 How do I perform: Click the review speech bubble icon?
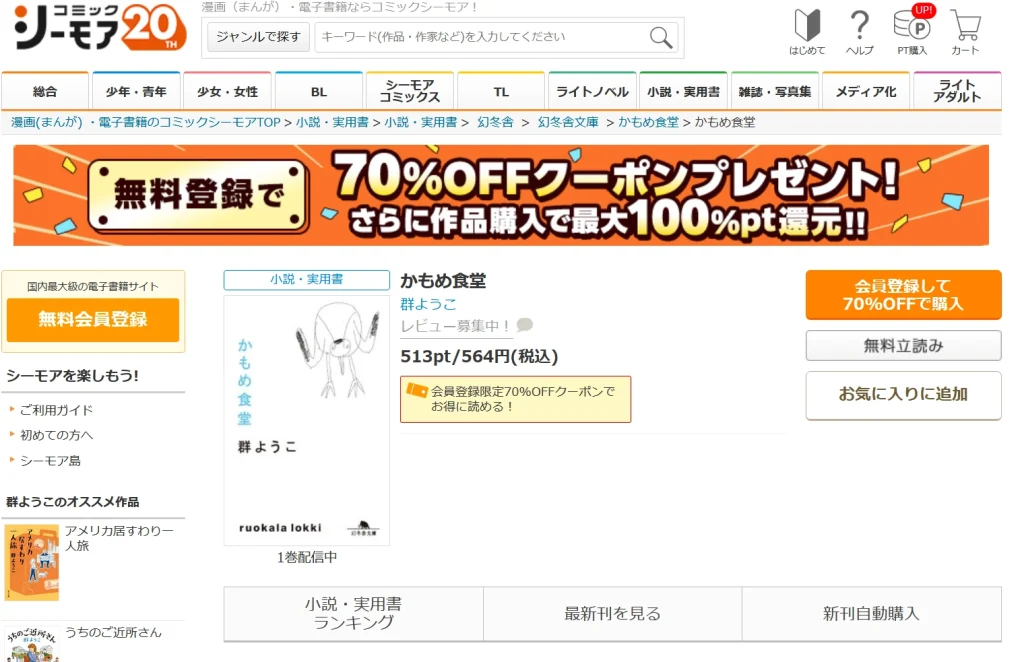[524, 324]
